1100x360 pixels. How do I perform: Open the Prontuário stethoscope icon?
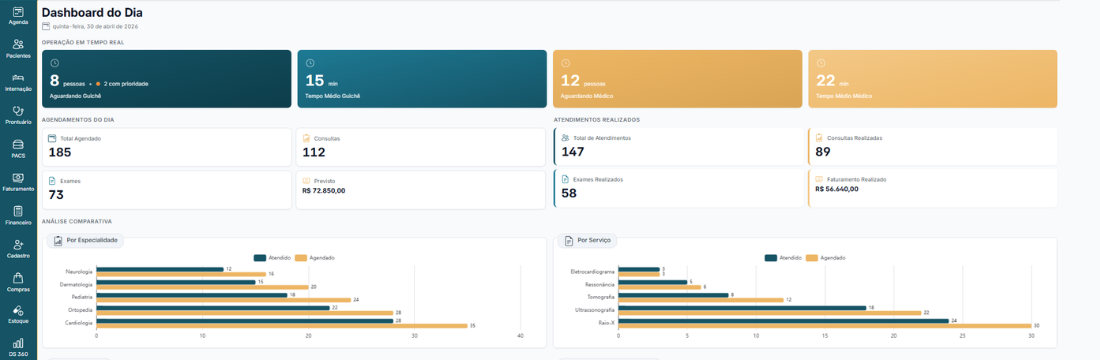coord(18,111)
